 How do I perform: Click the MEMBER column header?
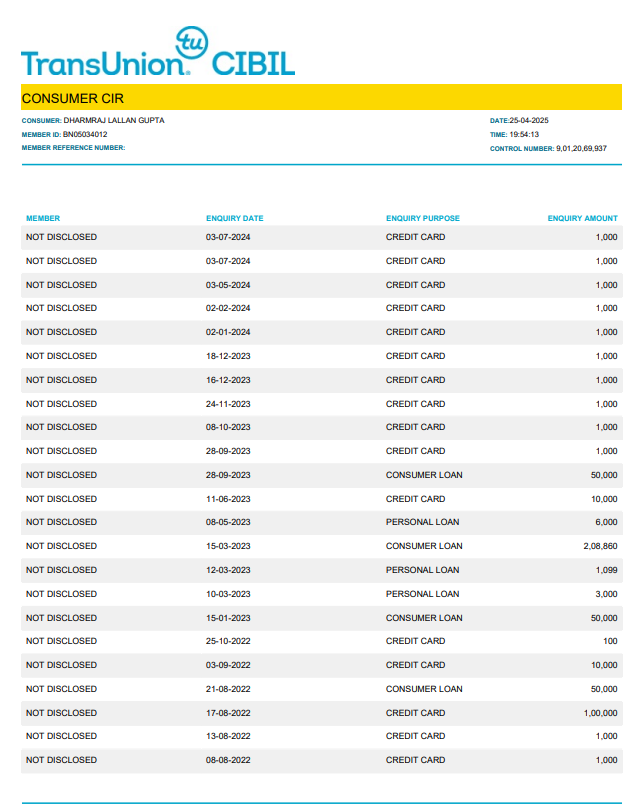(43, 218)
